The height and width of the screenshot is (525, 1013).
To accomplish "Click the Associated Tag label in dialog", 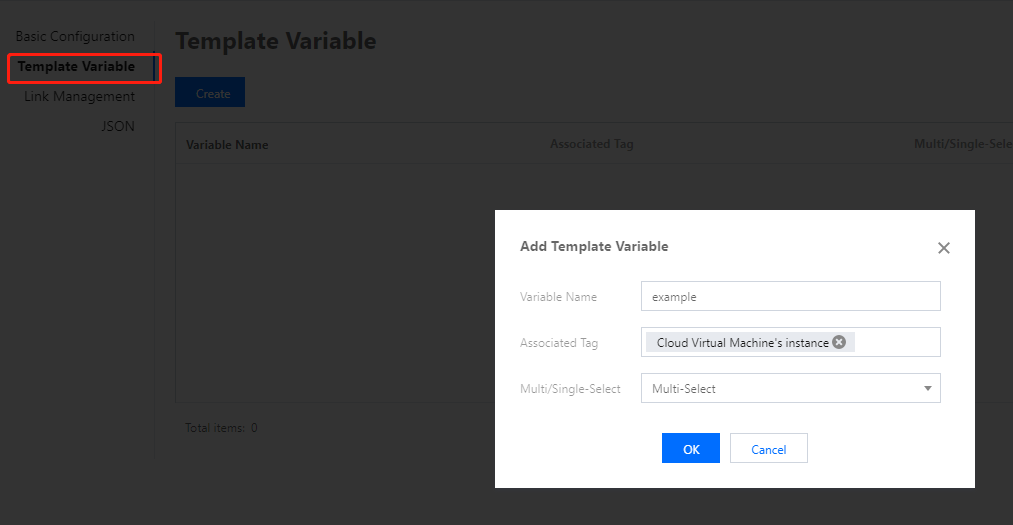I will [x=559, y=343].
